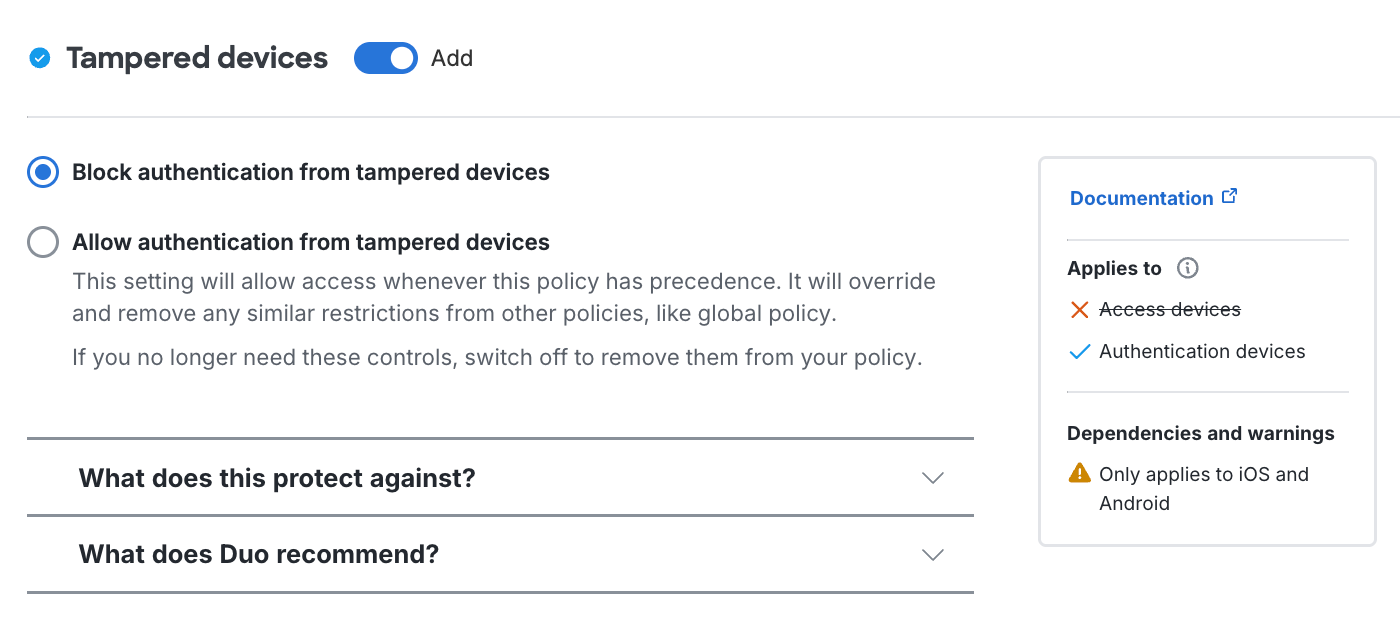This screenshot has width=1400, height=617.
Task: Click the Applies to heading
Action: coord(1113,267)
